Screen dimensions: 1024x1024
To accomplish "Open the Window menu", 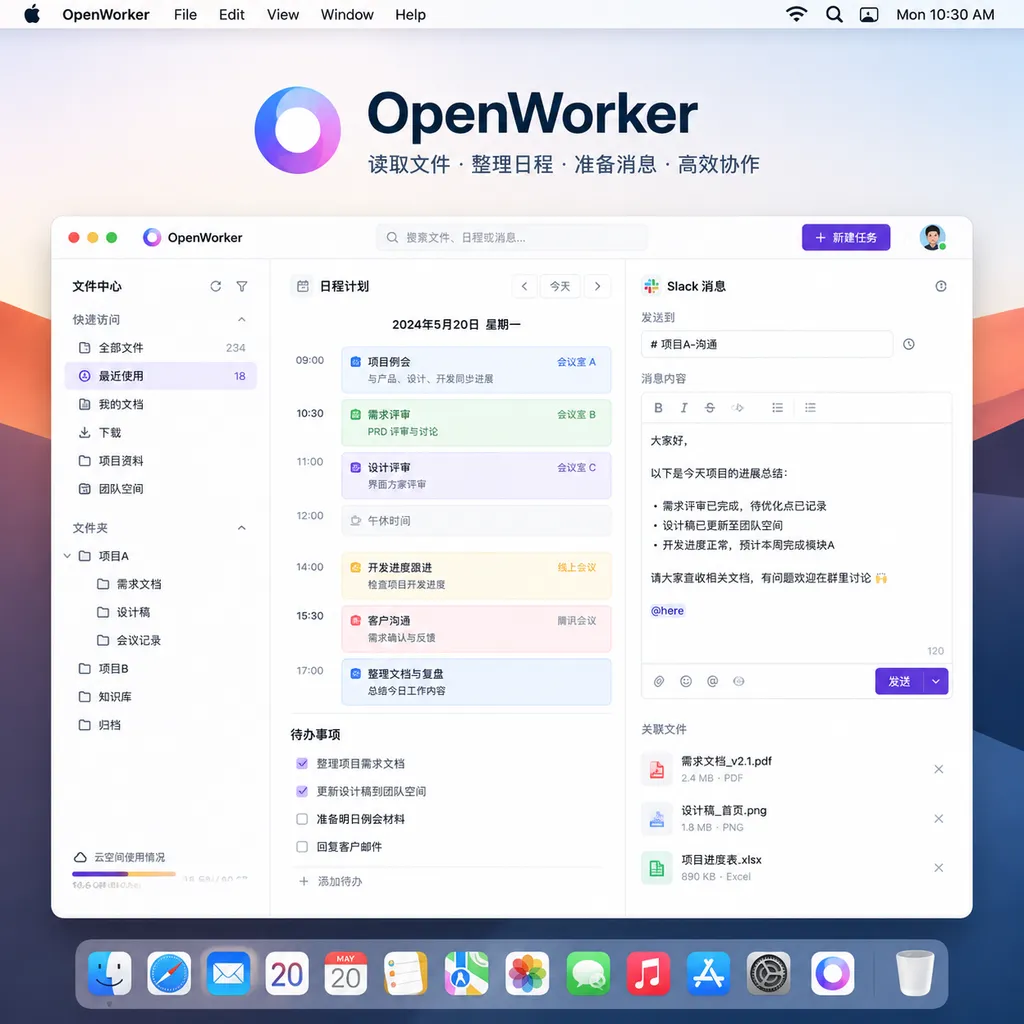I will 347,14.
